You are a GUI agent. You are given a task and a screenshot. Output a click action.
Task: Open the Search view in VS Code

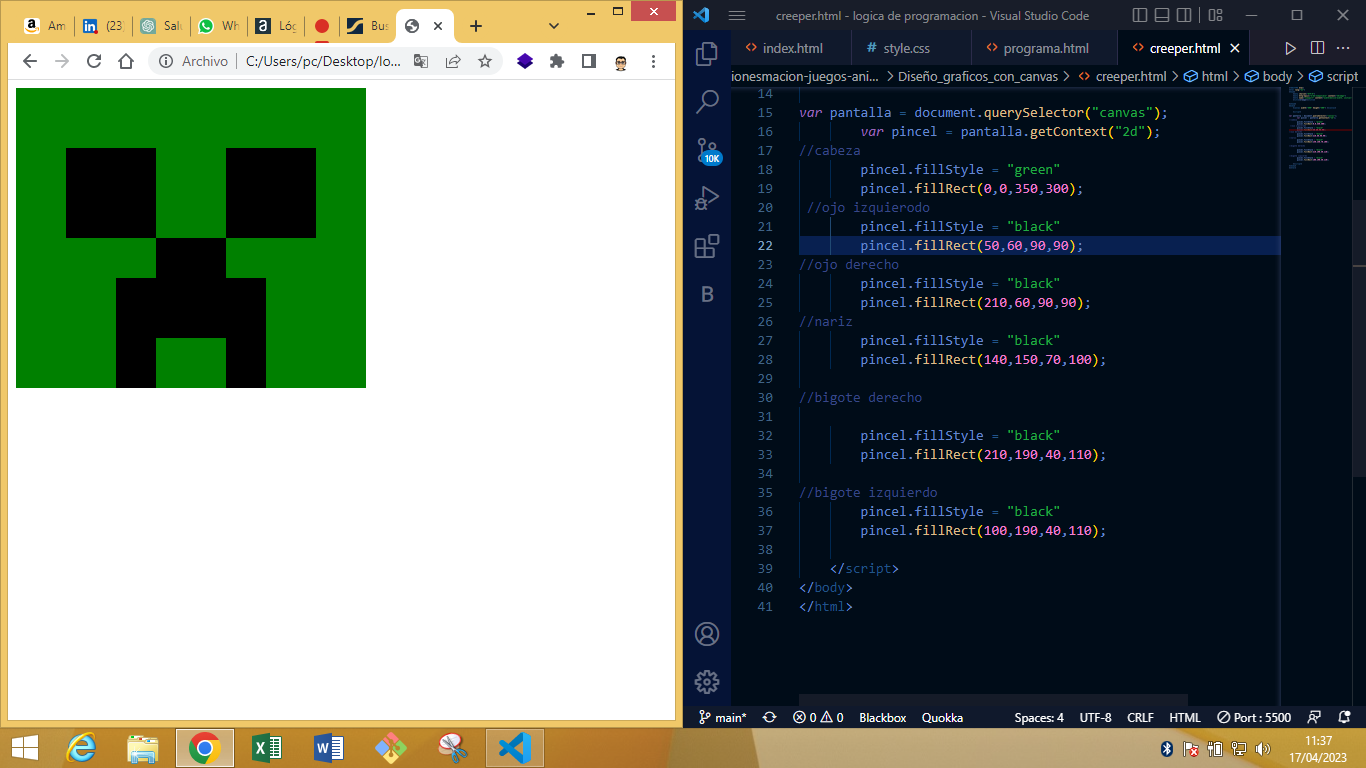click(x=707, y=101)
